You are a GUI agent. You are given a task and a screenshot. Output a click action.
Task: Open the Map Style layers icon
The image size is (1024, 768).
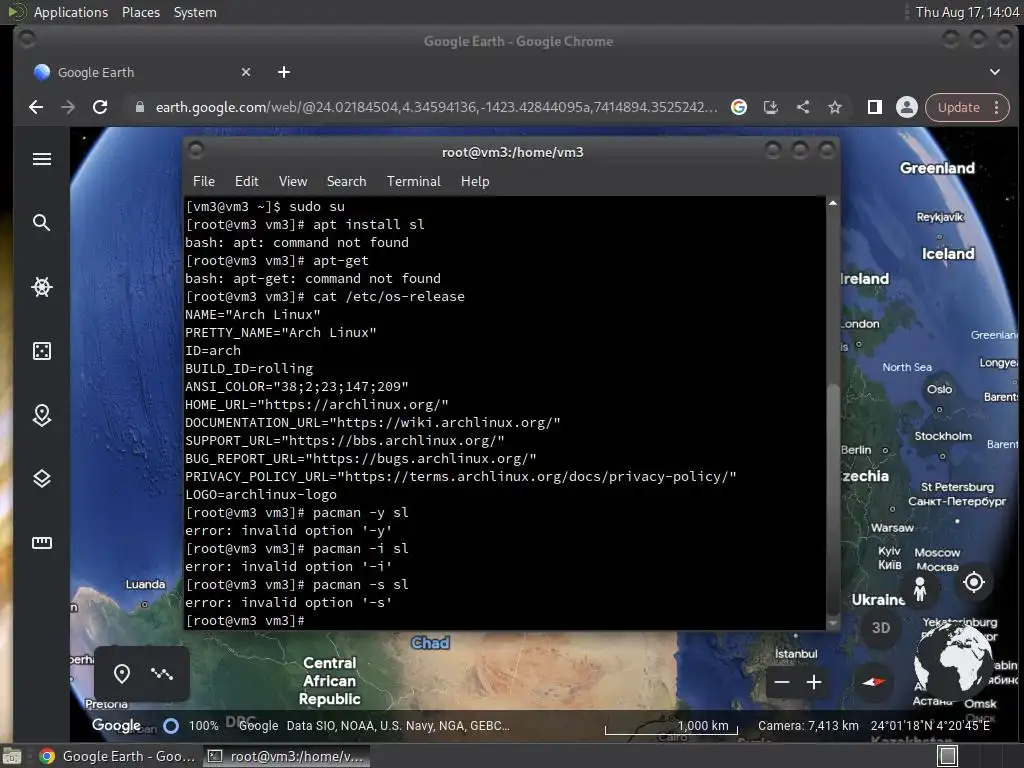tap(42, 479)
